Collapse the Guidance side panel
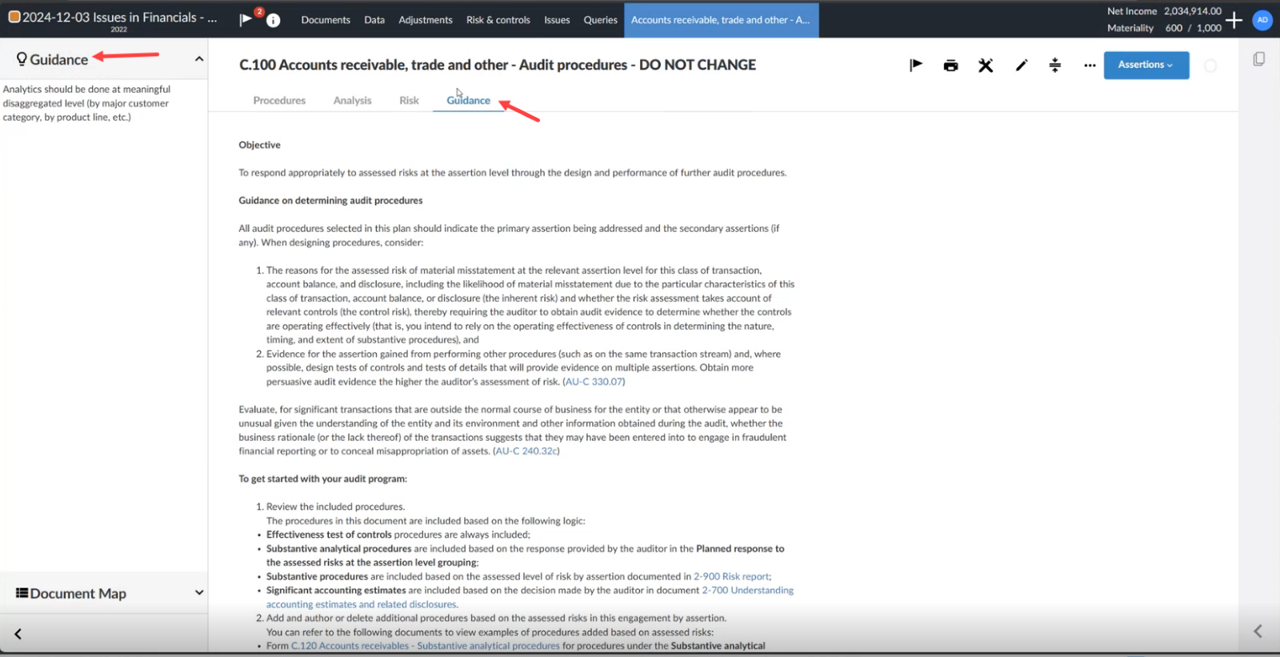The height and width of the screenshot is (657, 1280). pos(198,59)
